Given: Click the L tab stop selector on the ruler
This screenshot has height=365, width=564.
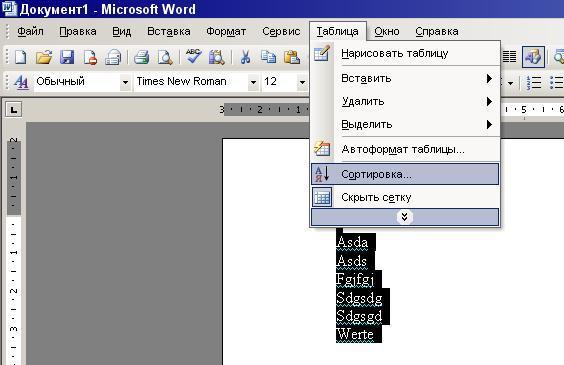Looking at the screenshot, I should point(14,110).
